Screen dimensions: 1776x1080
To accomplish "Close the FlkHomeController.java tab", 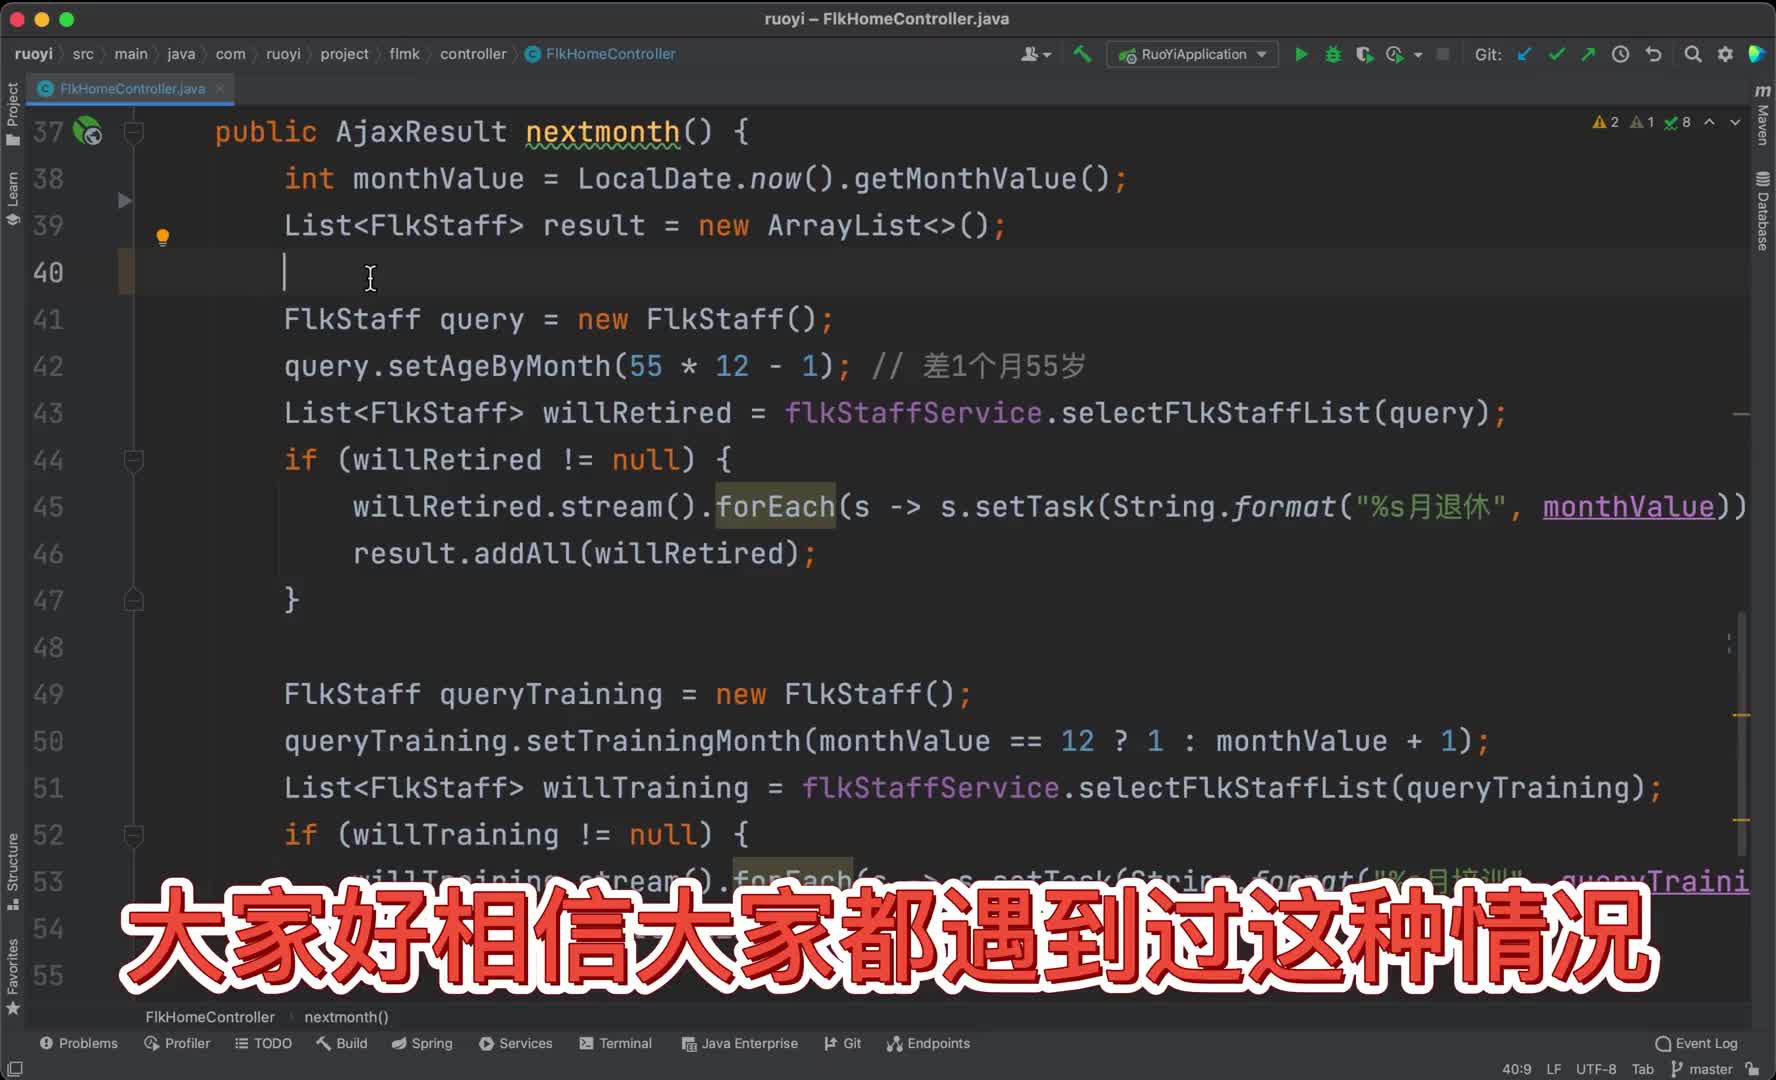I will coord(220,89).
